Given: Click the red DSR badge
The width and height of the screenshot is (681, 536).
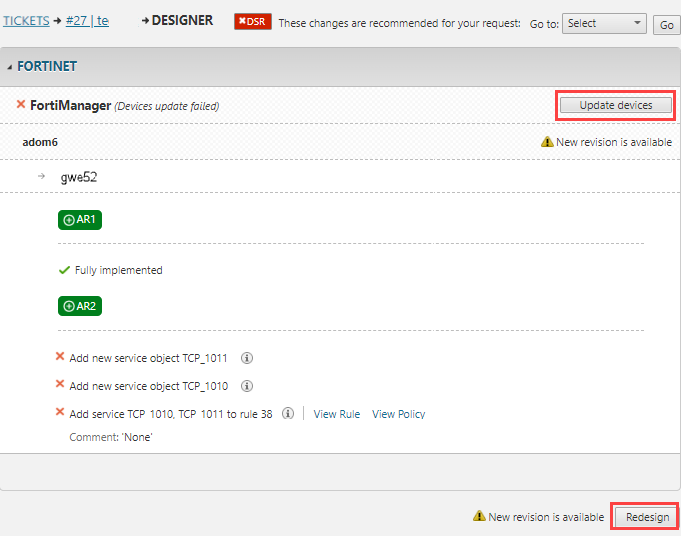Looking at the screenshot, I should pyautogui.click(x=253, y=21).
